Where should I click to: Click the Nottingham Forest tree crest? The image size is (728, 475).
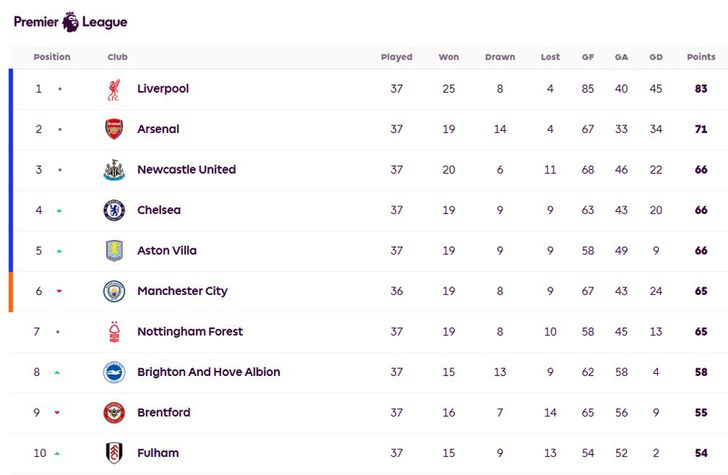(x=114, y=332)
